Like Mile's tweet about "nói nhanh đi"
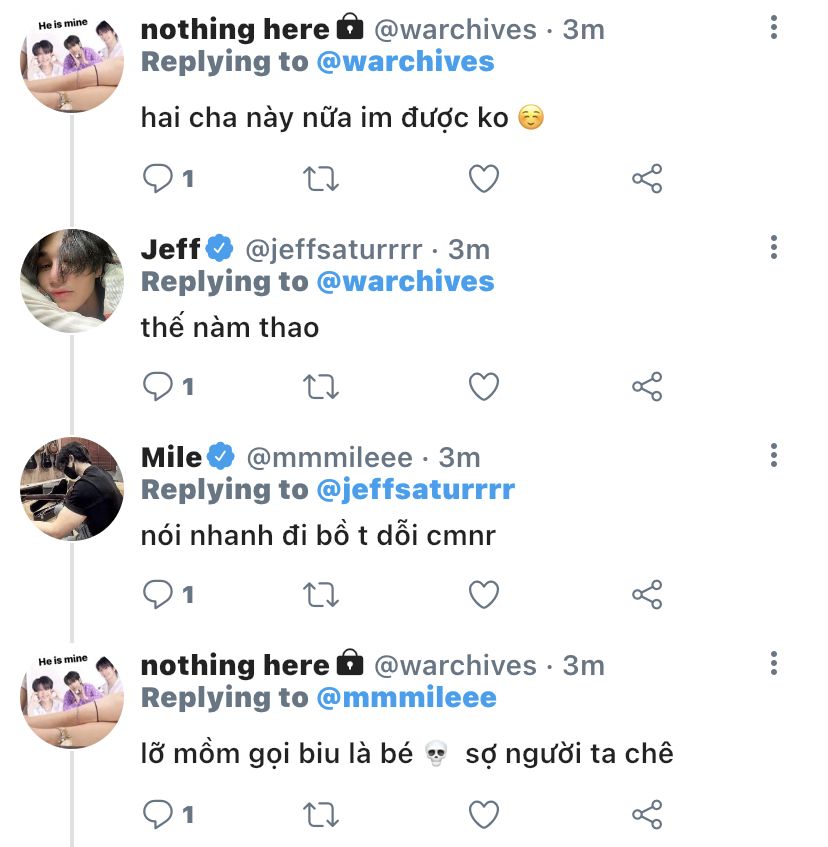This screenshot has width=828, height=847. click(x=484, y=595)
